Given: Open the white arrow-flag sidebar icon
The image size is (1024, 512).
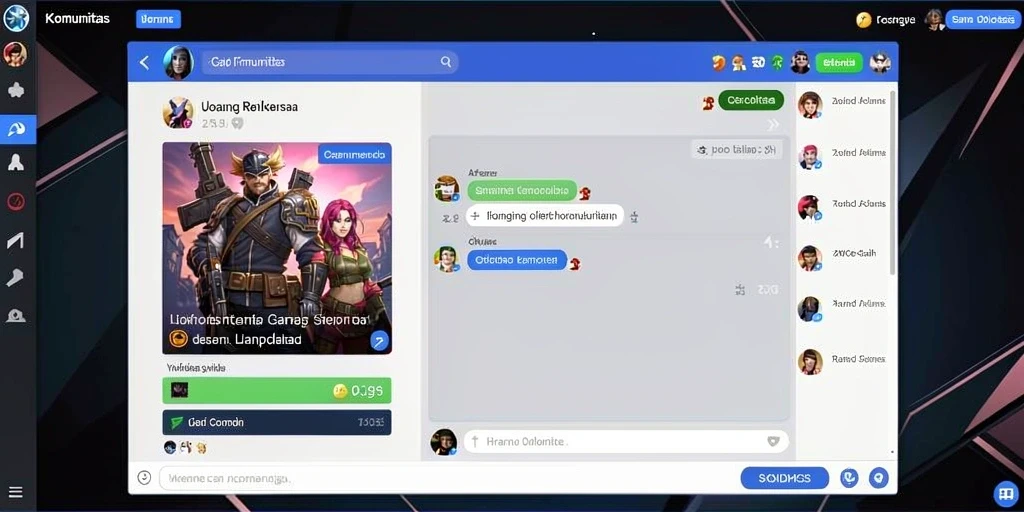Looking at the screenshot, I should (x=15, y=240).
